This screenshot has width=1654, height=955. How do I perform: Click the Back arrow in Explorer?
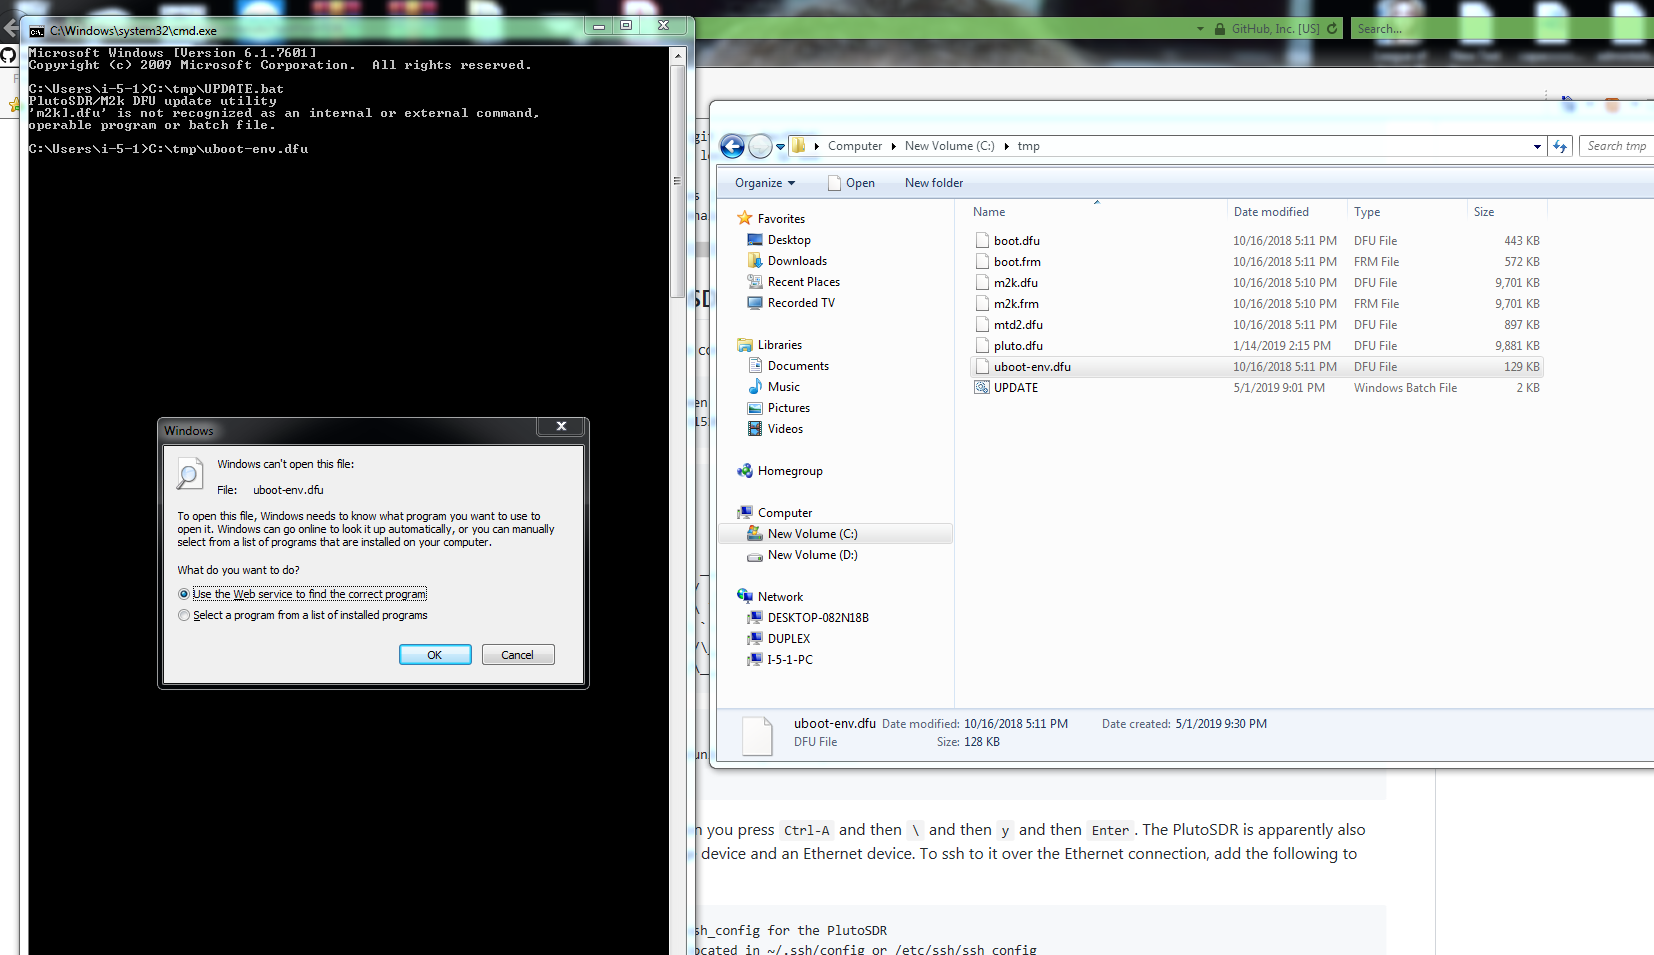(x=732, y=147)
